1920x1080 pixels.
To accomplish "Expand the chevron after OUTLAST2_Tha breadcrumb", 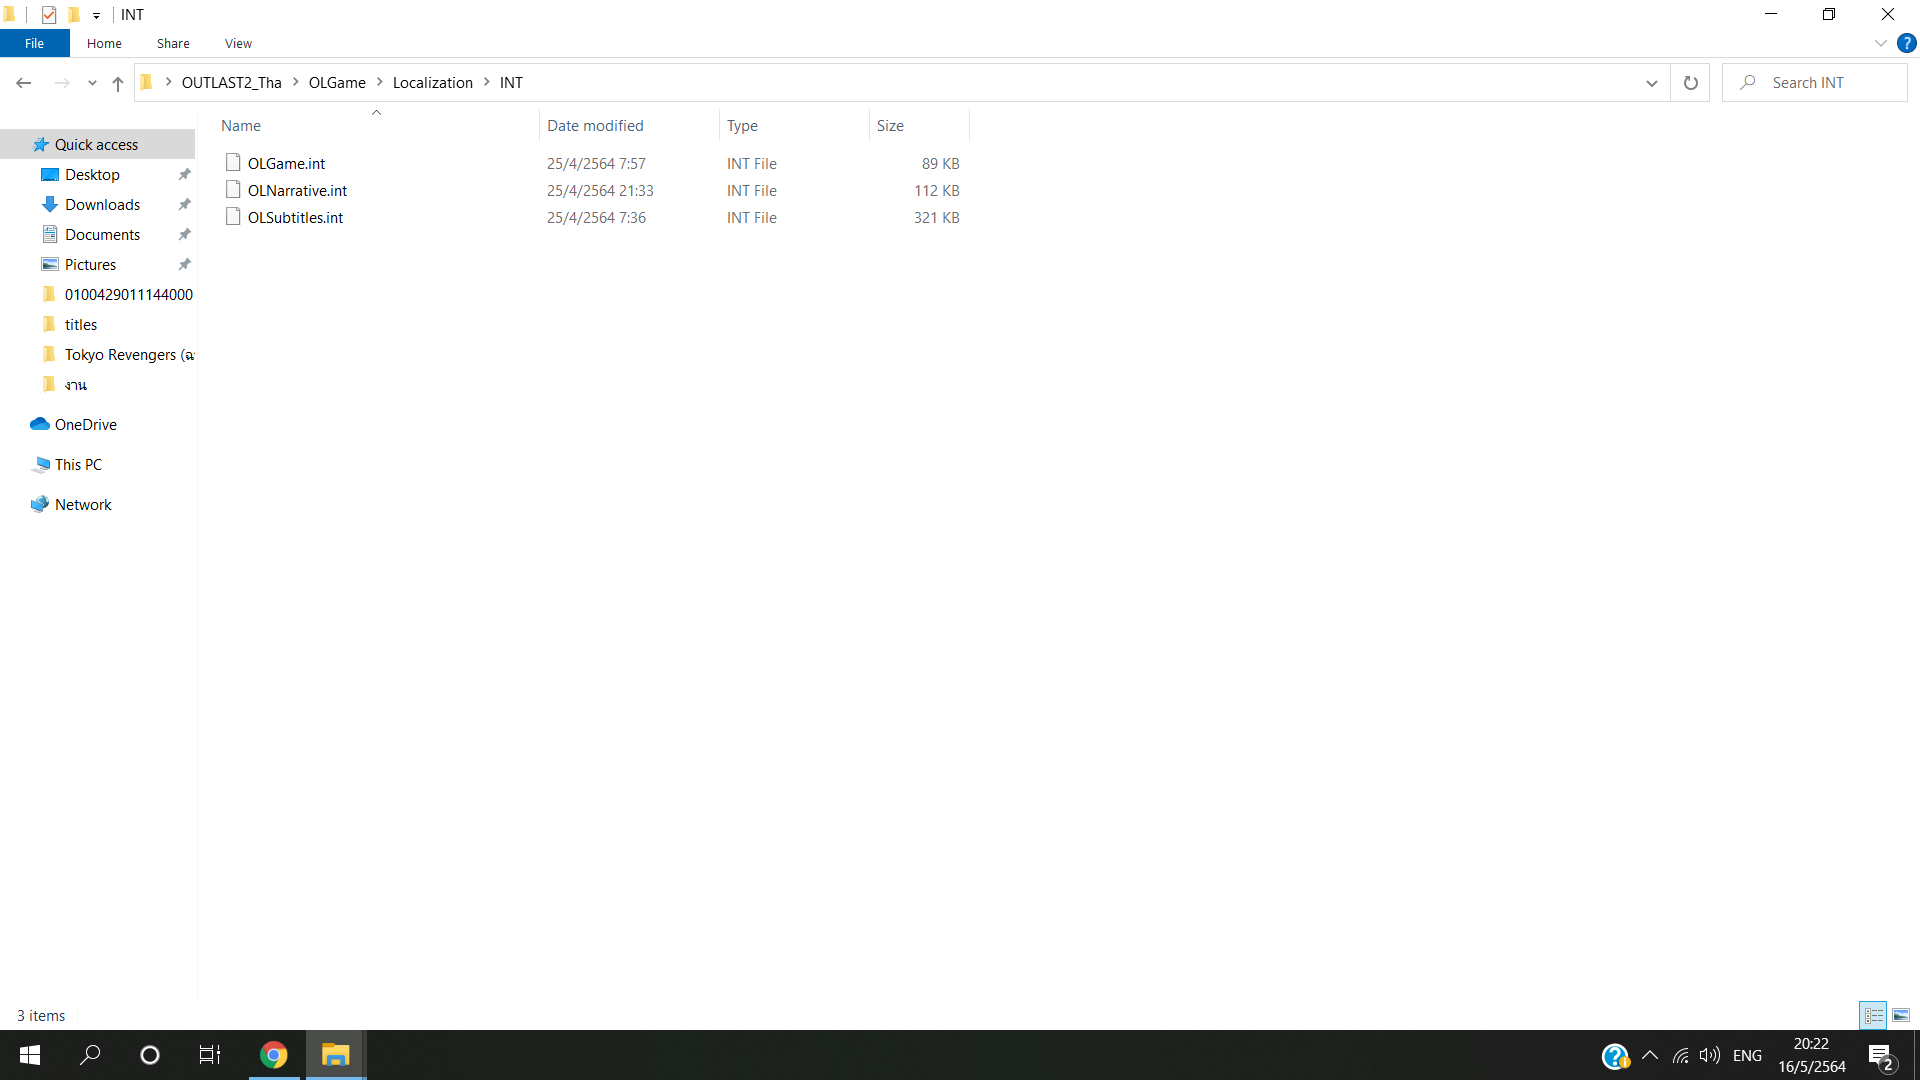I will point(296,82).
